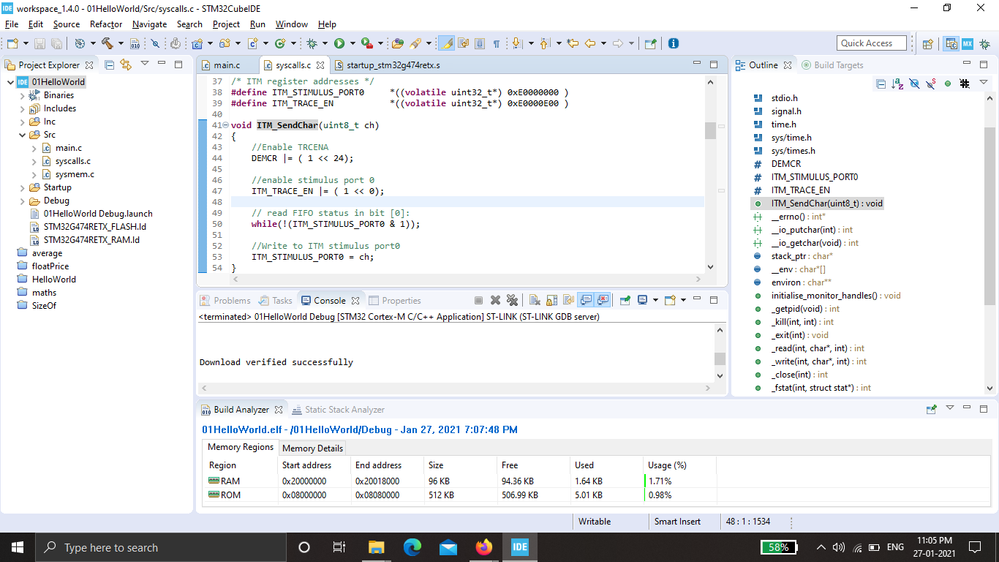
Task: Toggle Show Console on Standard Error change
Action: coord(603,300)
